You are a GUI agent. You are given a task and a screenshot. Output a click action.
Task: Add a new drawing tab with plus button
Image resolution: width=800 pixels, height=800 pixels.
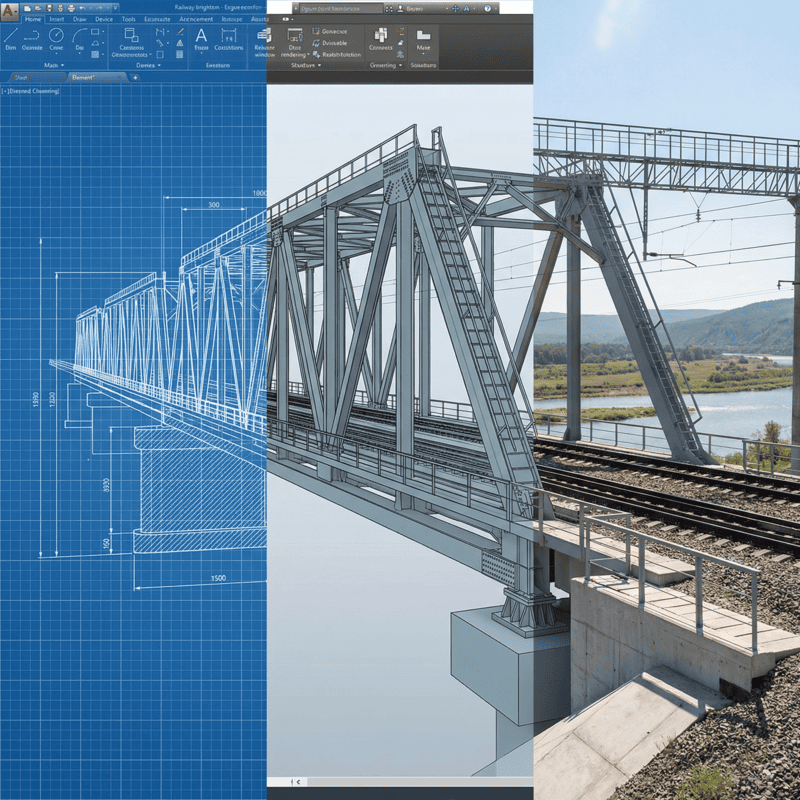pyautogui.click(x=135, y=78)
